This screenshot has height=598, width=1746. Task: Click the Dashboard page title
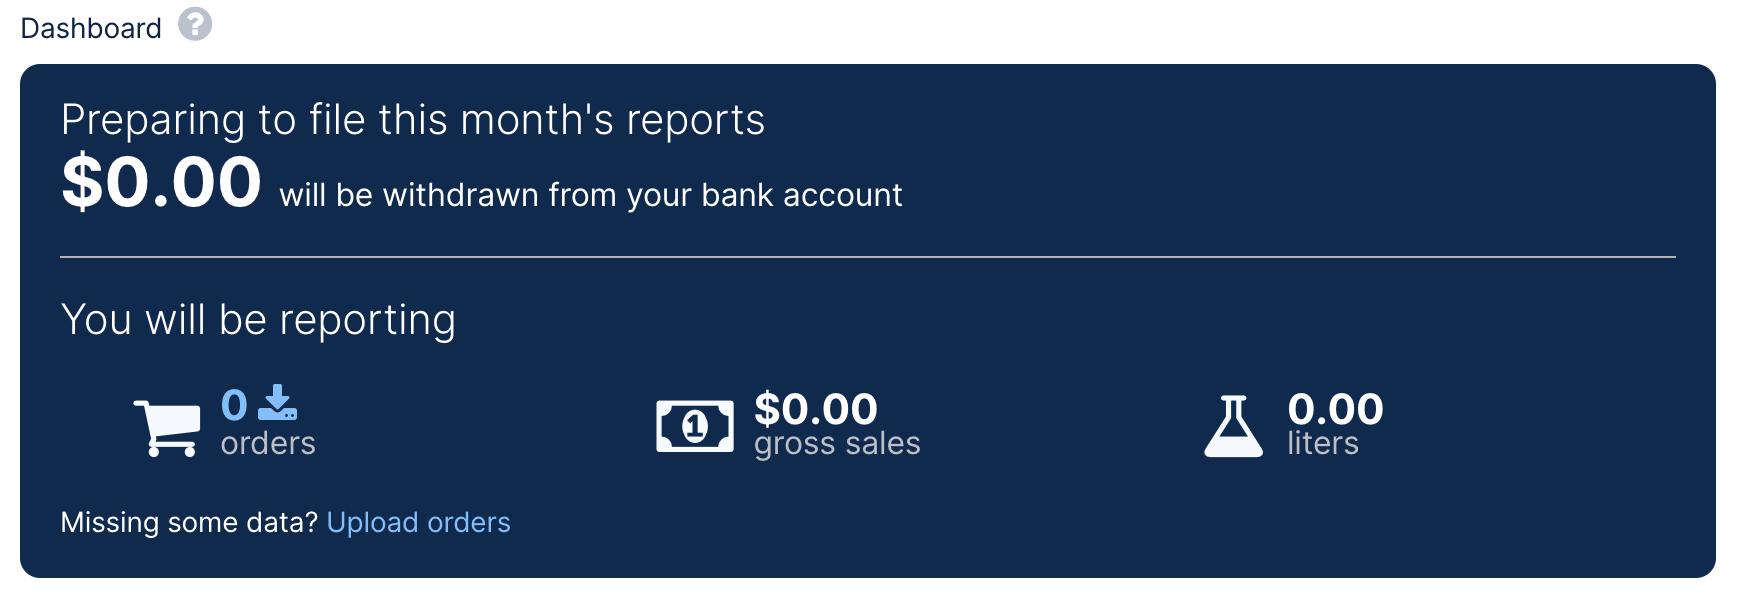(x=91, y=28)
